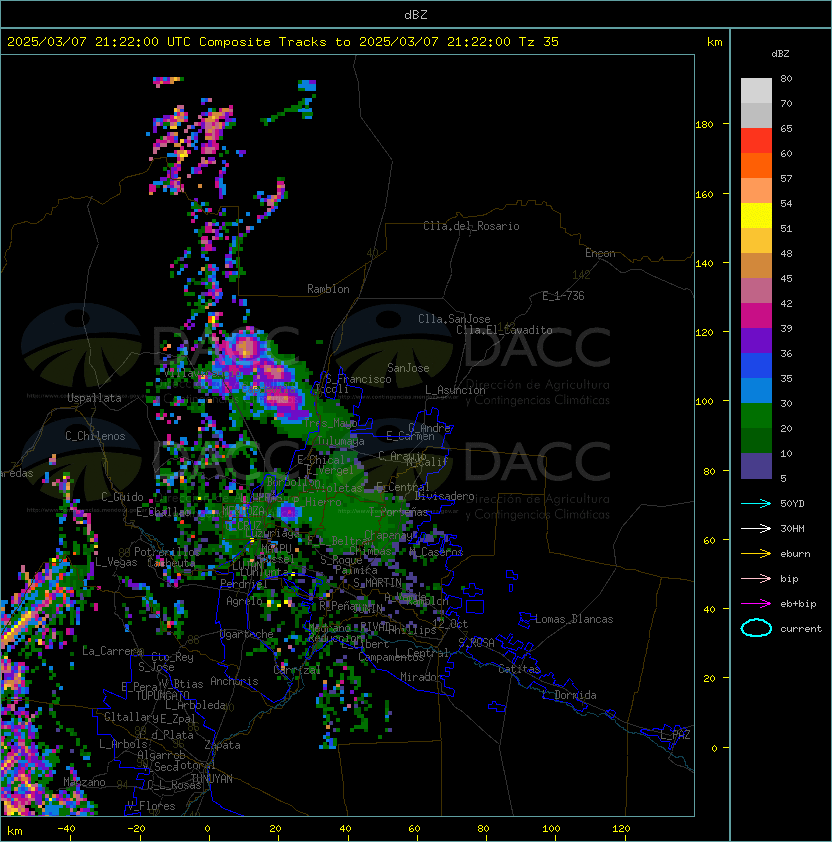The image size is (832, 842).
Task: Click the 'Clla.del_Rosario' place label
Action: pos(471,226)
